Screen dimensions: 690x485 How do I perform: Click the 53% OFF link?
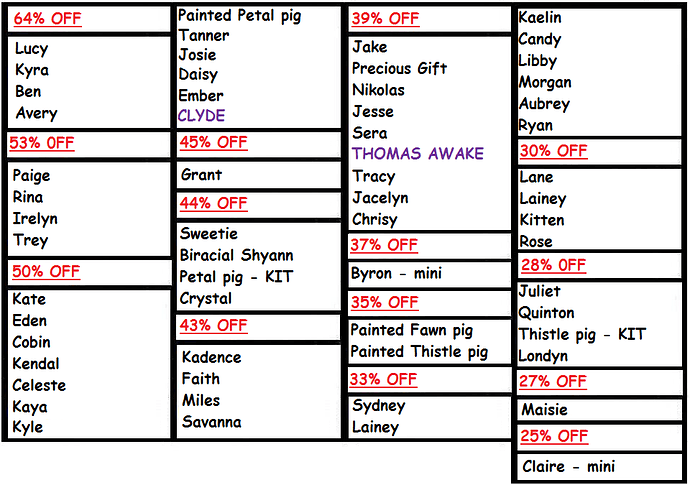pos(42,143)
